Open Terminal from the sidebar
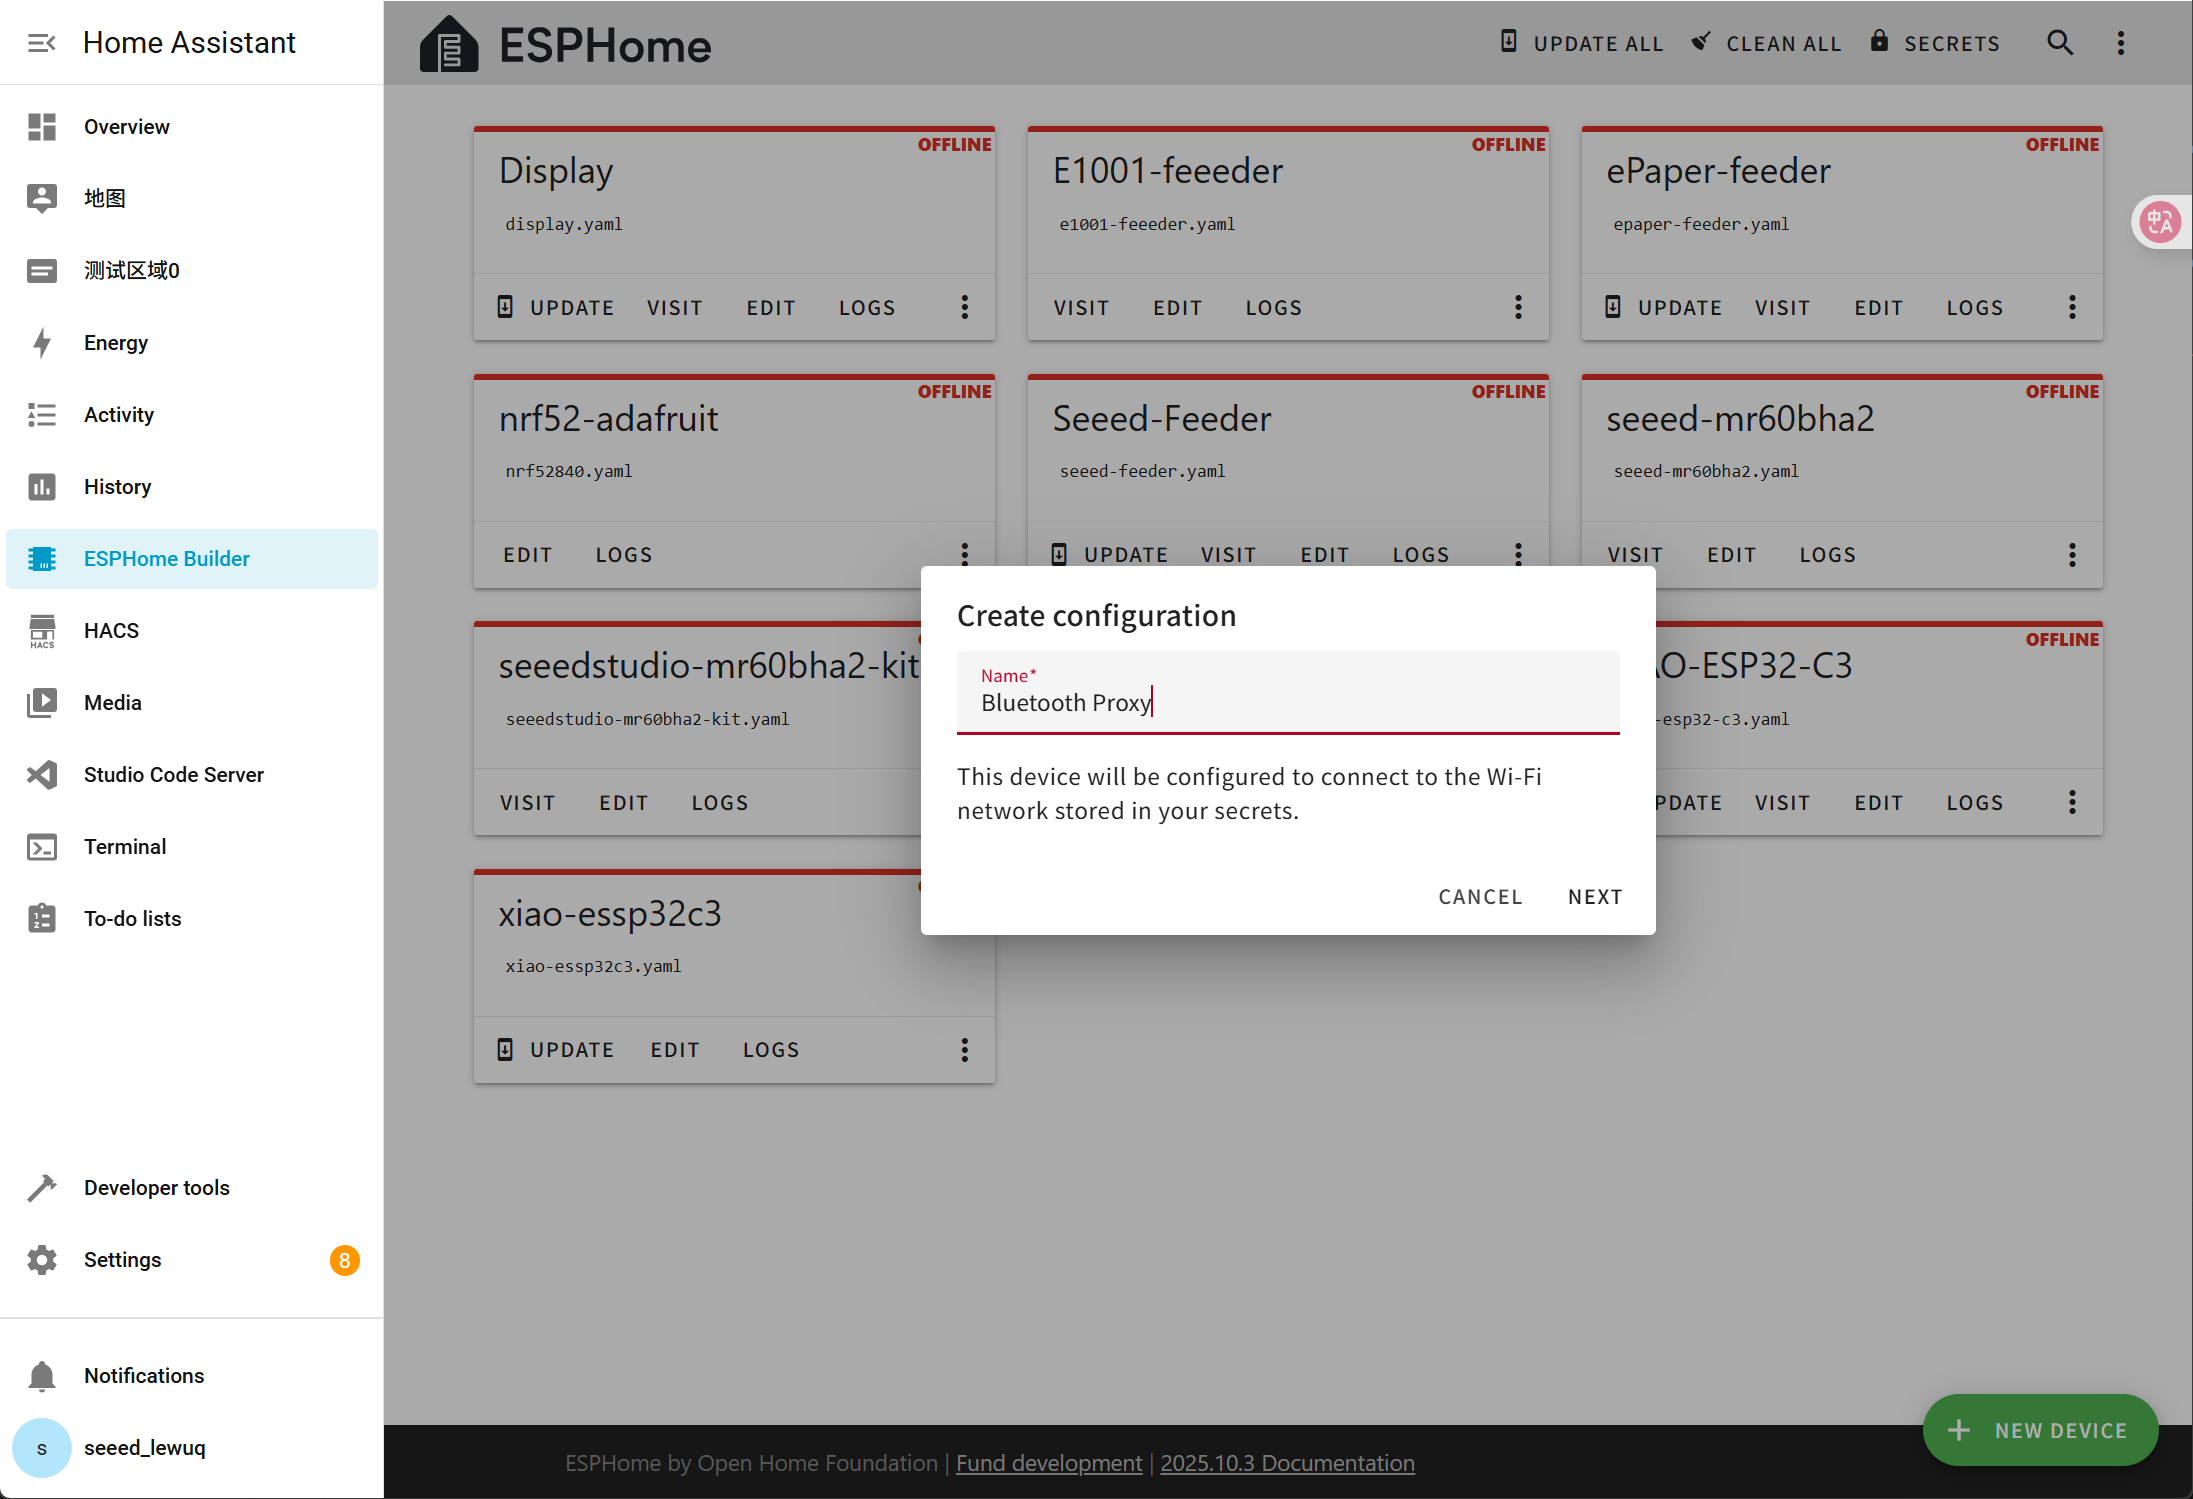 [x=125, y=847]
